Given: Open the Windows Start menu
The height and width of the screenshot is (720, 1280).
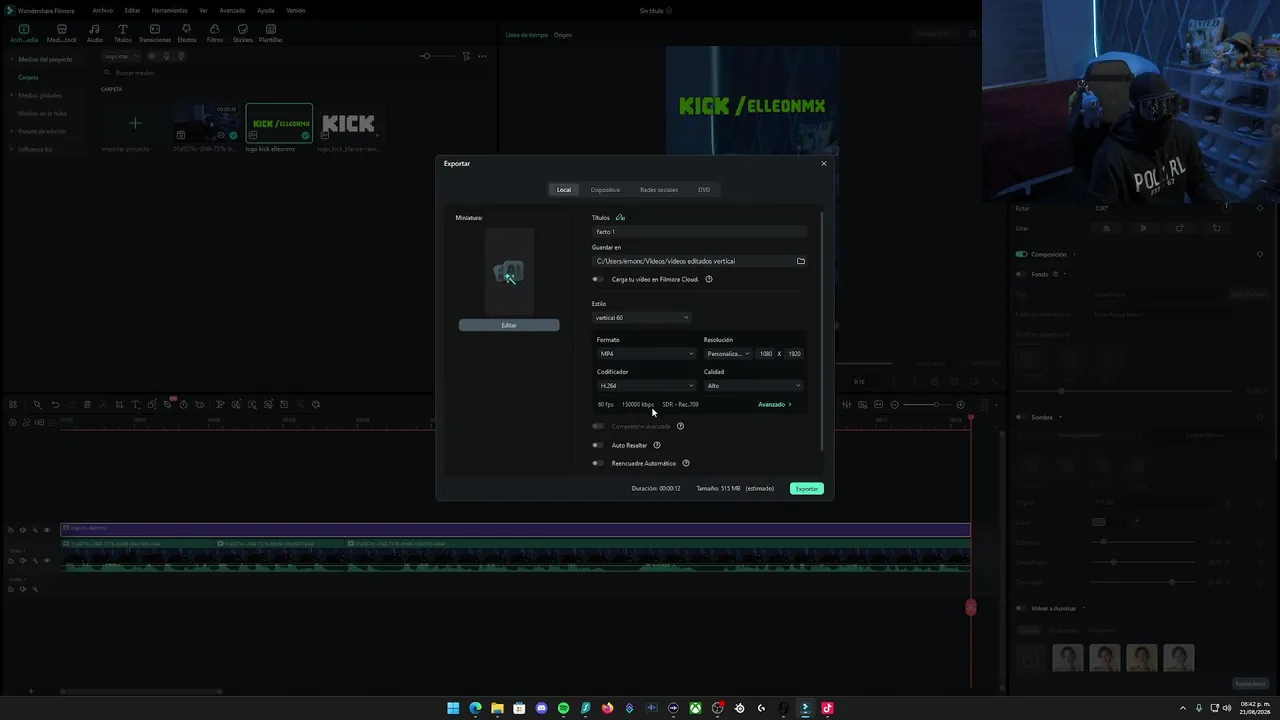Looking at the screenshot, I should pyautogui.click(x=453, y=708).
